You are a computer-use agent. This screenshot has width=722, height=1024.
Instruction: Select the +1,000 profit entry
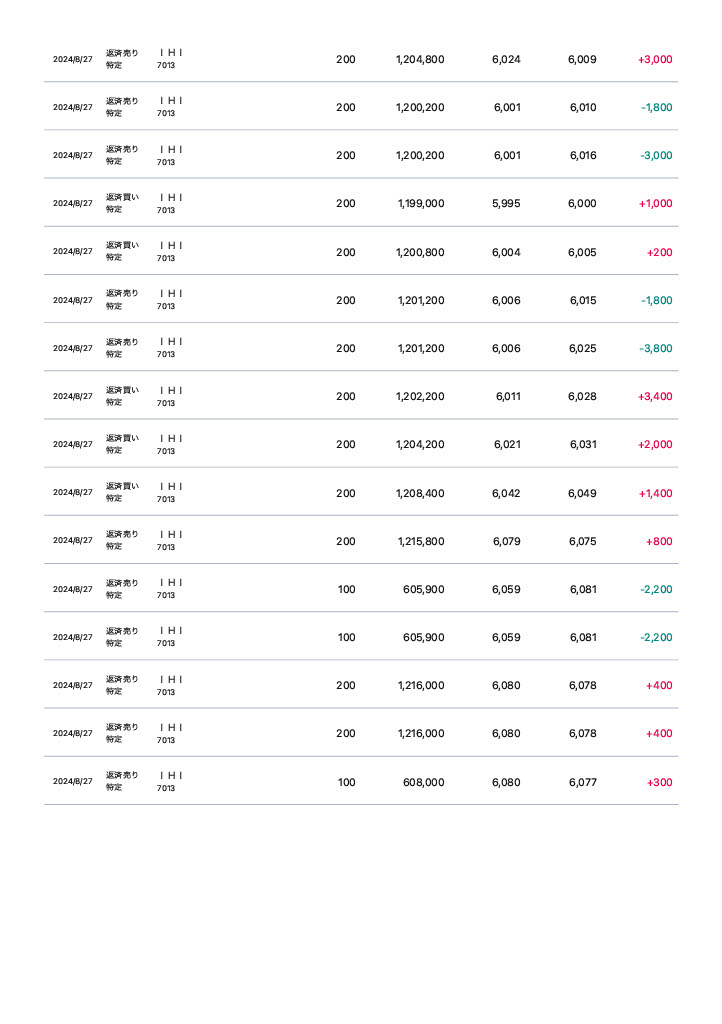pos(654,203)
